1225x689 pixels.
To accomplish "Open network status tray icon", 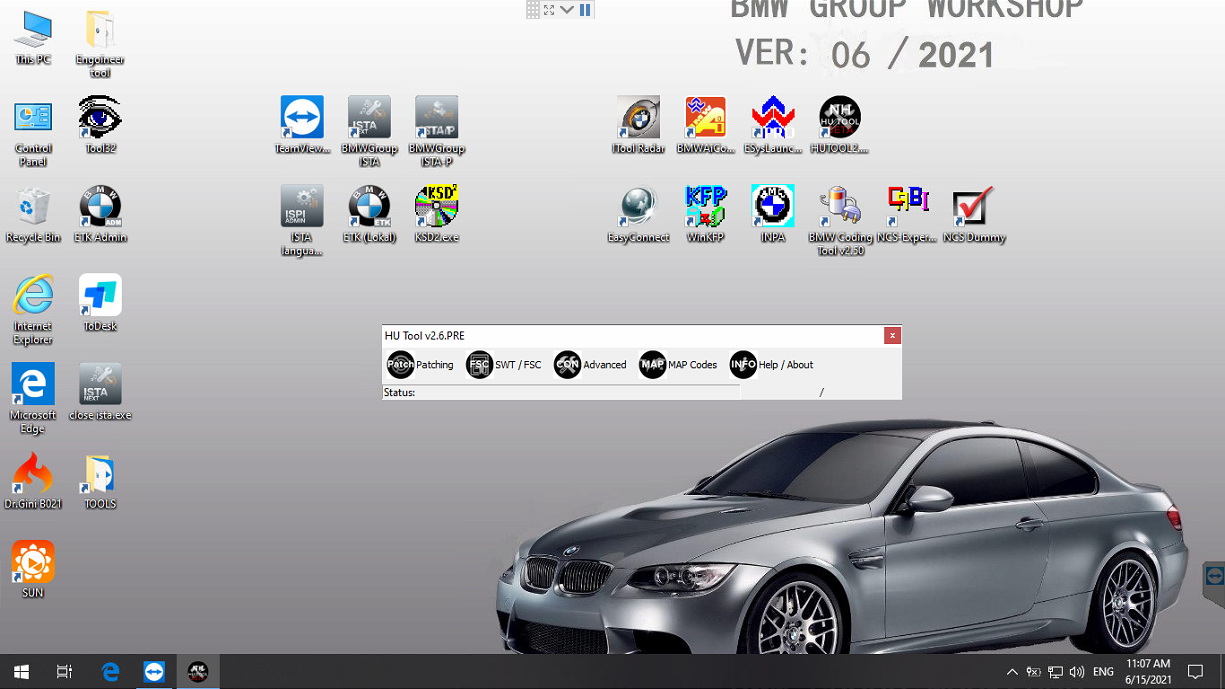I will [x=1055, y=672].
